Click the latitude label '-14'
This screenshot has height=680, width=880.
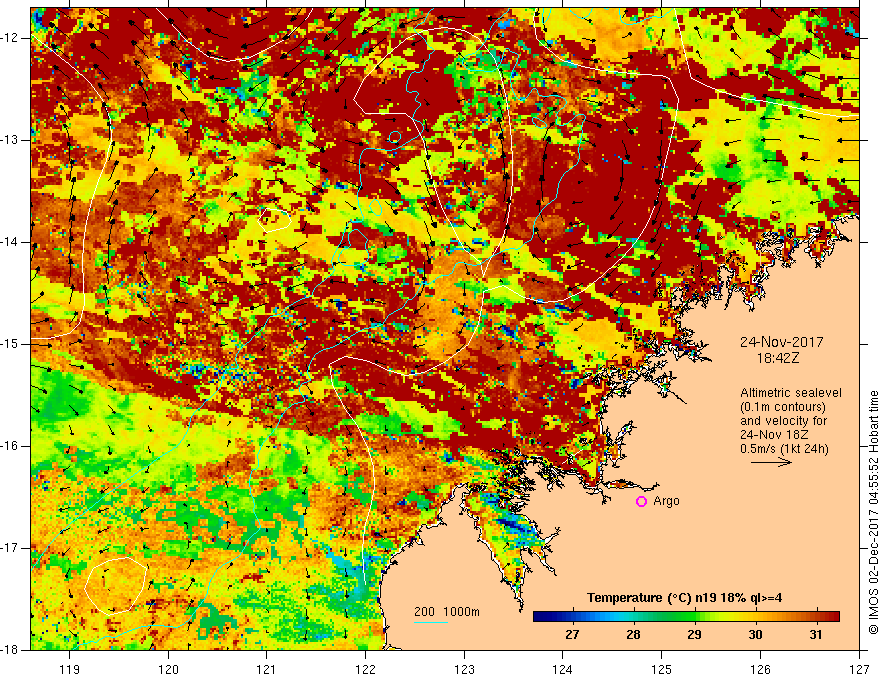(10, 242)
